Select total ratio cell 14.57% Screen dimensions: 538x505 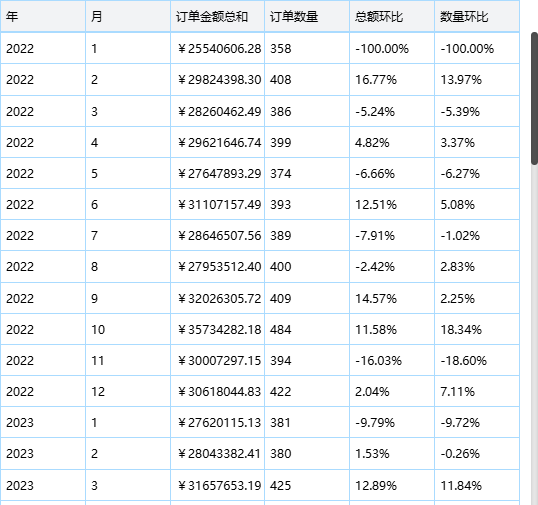click(x=392, y=298)
